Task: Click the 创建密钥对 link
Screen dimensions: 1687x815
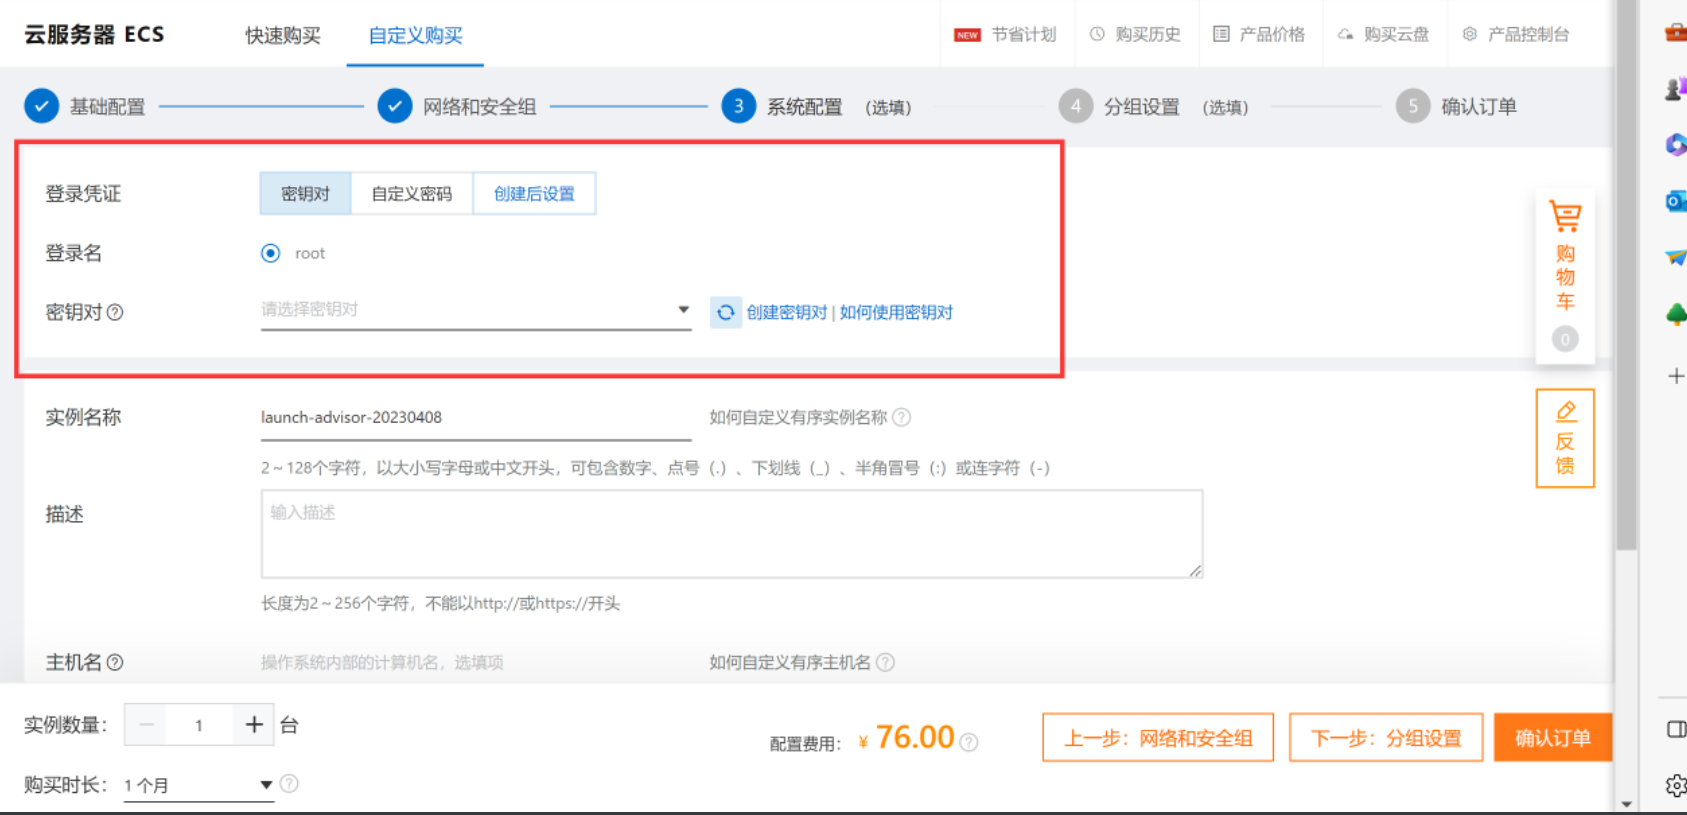Action: (x=786, y=312)
